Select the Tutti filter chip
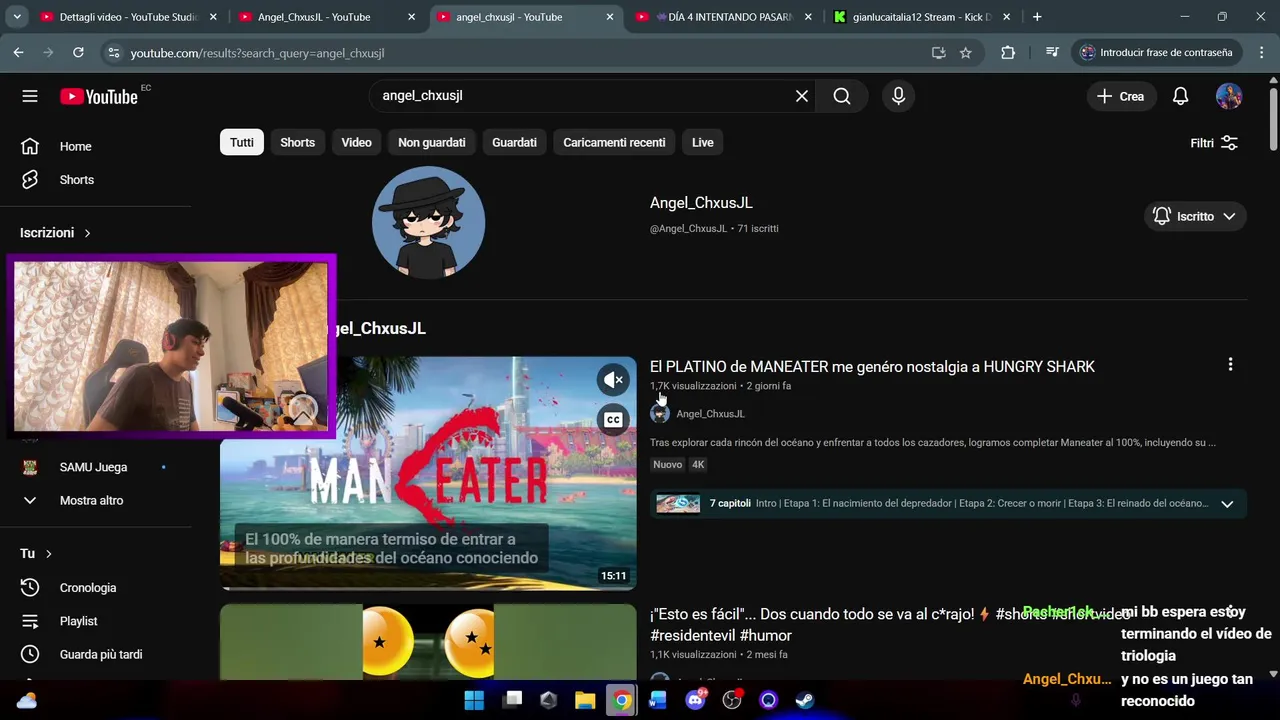Viewport: 1280px width, 720px height. point(242,142)
